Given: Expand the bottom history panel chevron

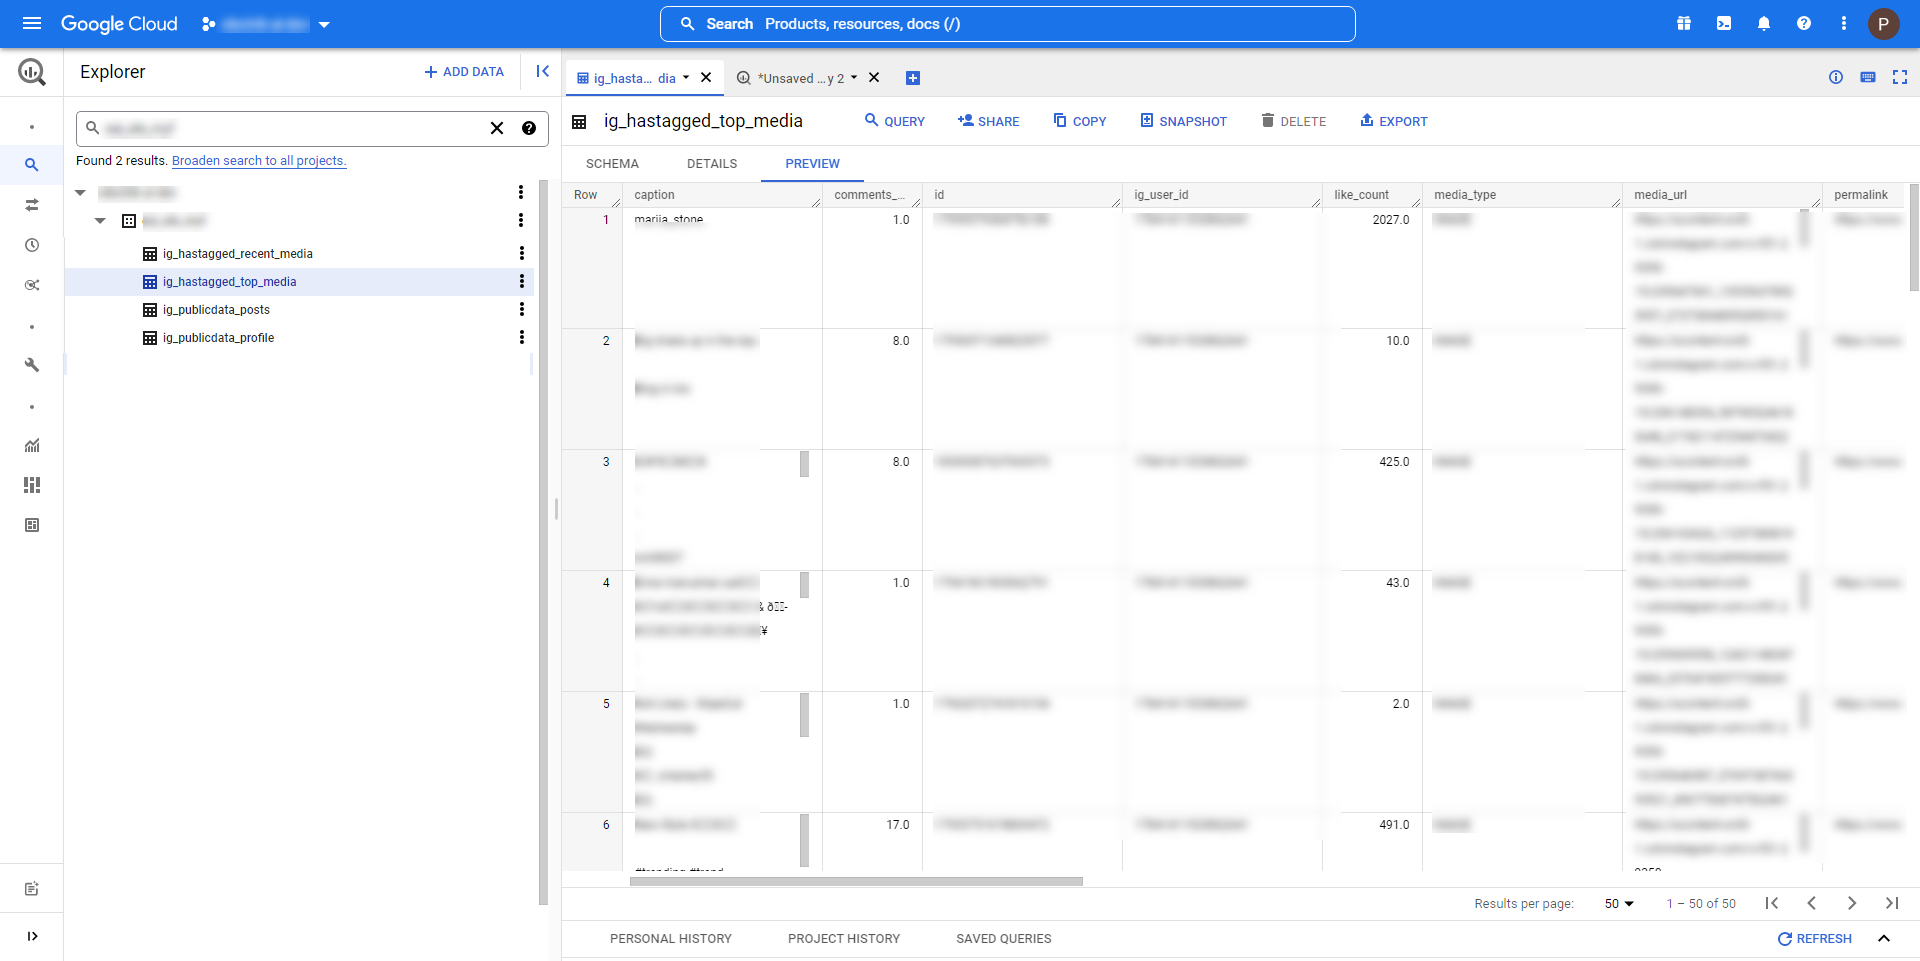Looking at the screenshot, I should pyautogui.click(x=1884, y=938).
